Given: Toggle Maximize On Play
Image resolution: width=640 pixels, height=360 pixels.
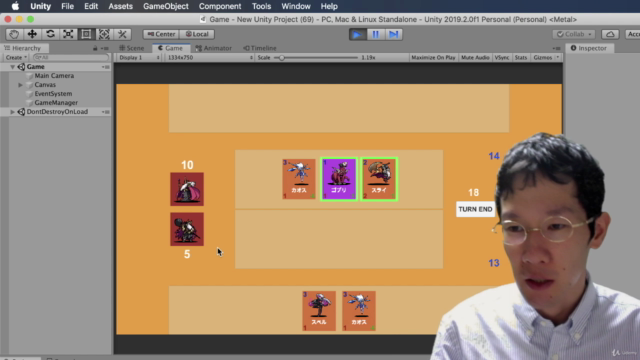Looking at the screenshot, I should click(433, 58).
